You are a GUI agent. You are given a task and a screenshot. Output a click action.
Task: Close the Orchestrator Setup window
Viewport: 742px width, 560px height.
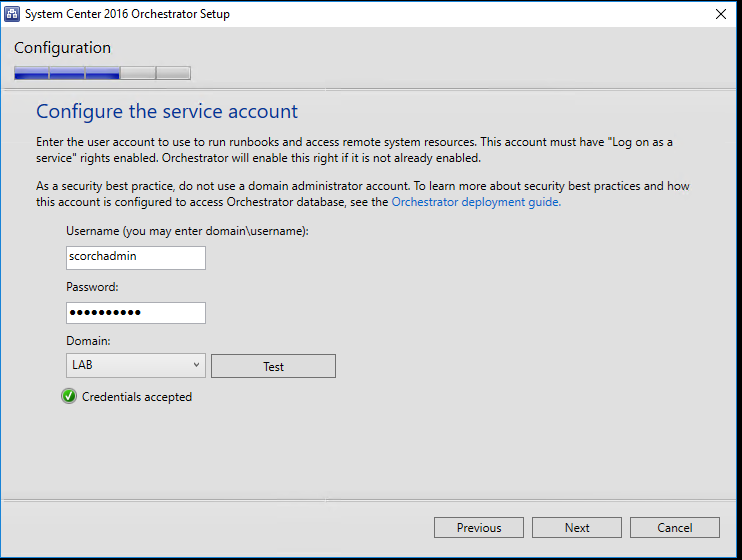[x=721, y=14]
